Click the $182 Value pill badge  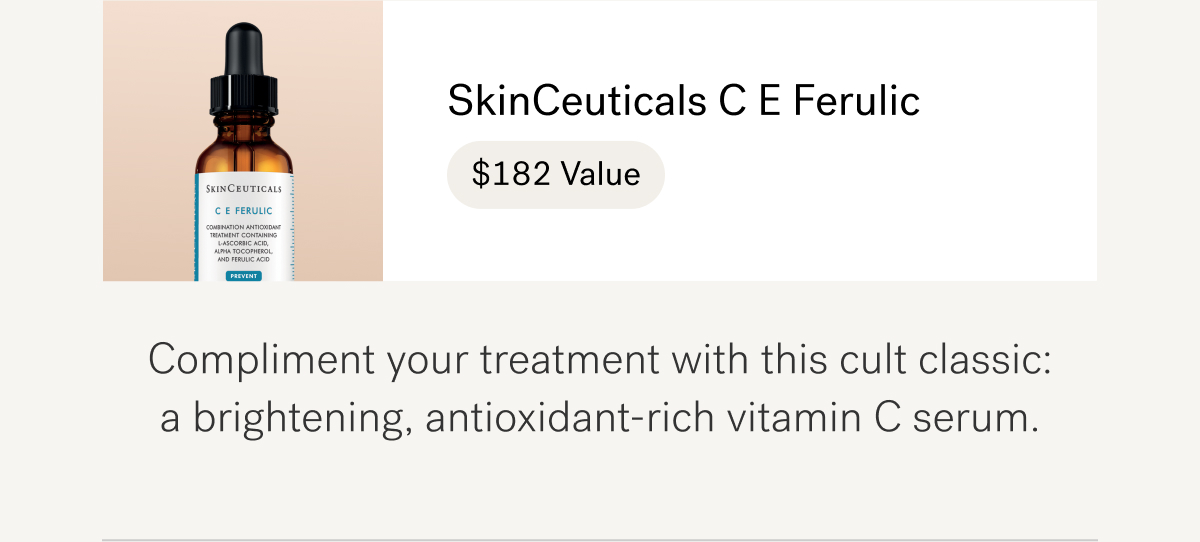(556, 175)
